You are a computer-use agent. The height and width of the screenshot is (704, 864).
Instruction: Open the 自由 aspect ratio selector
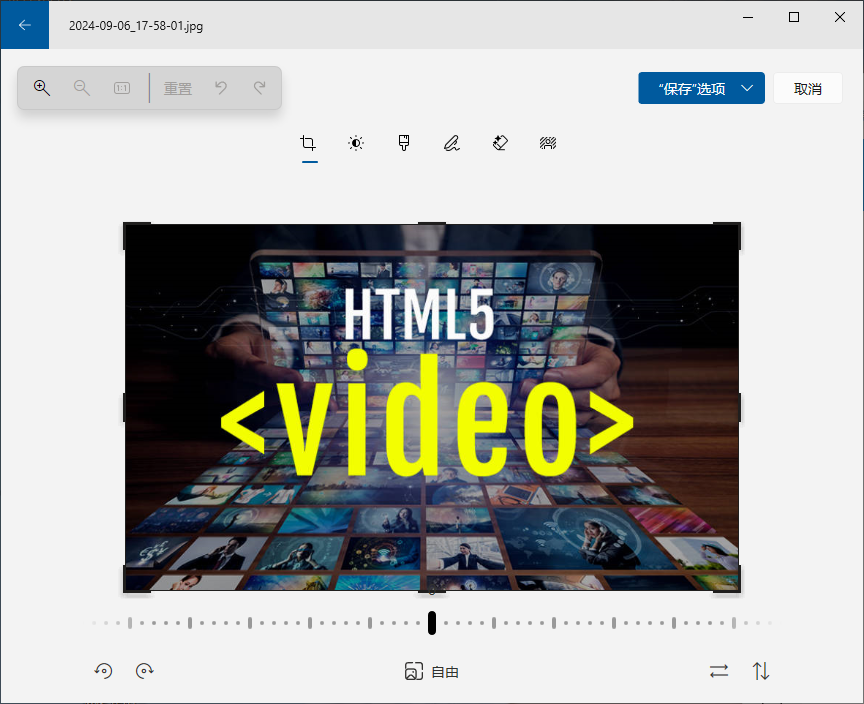pyautogui.click(x=432, y=672)
